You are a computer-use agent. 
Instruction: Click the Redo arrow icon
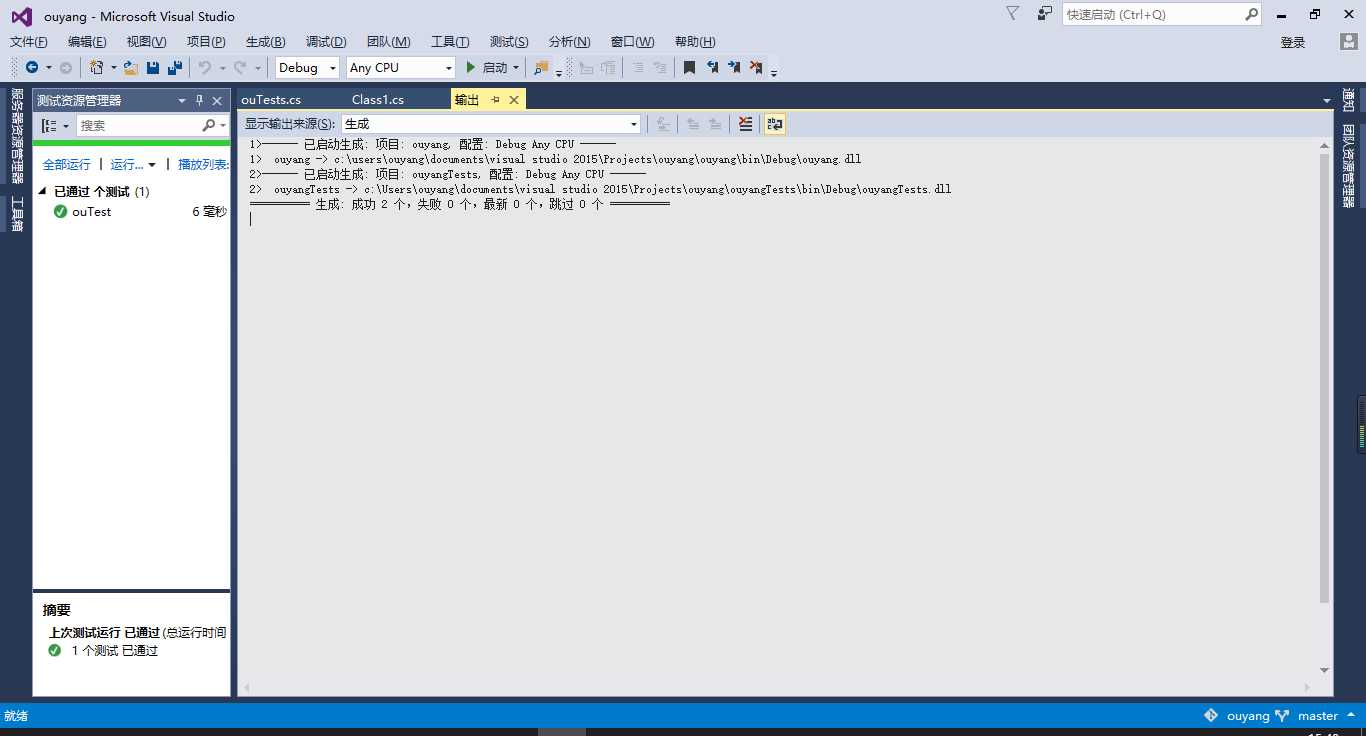click(240, 67)
